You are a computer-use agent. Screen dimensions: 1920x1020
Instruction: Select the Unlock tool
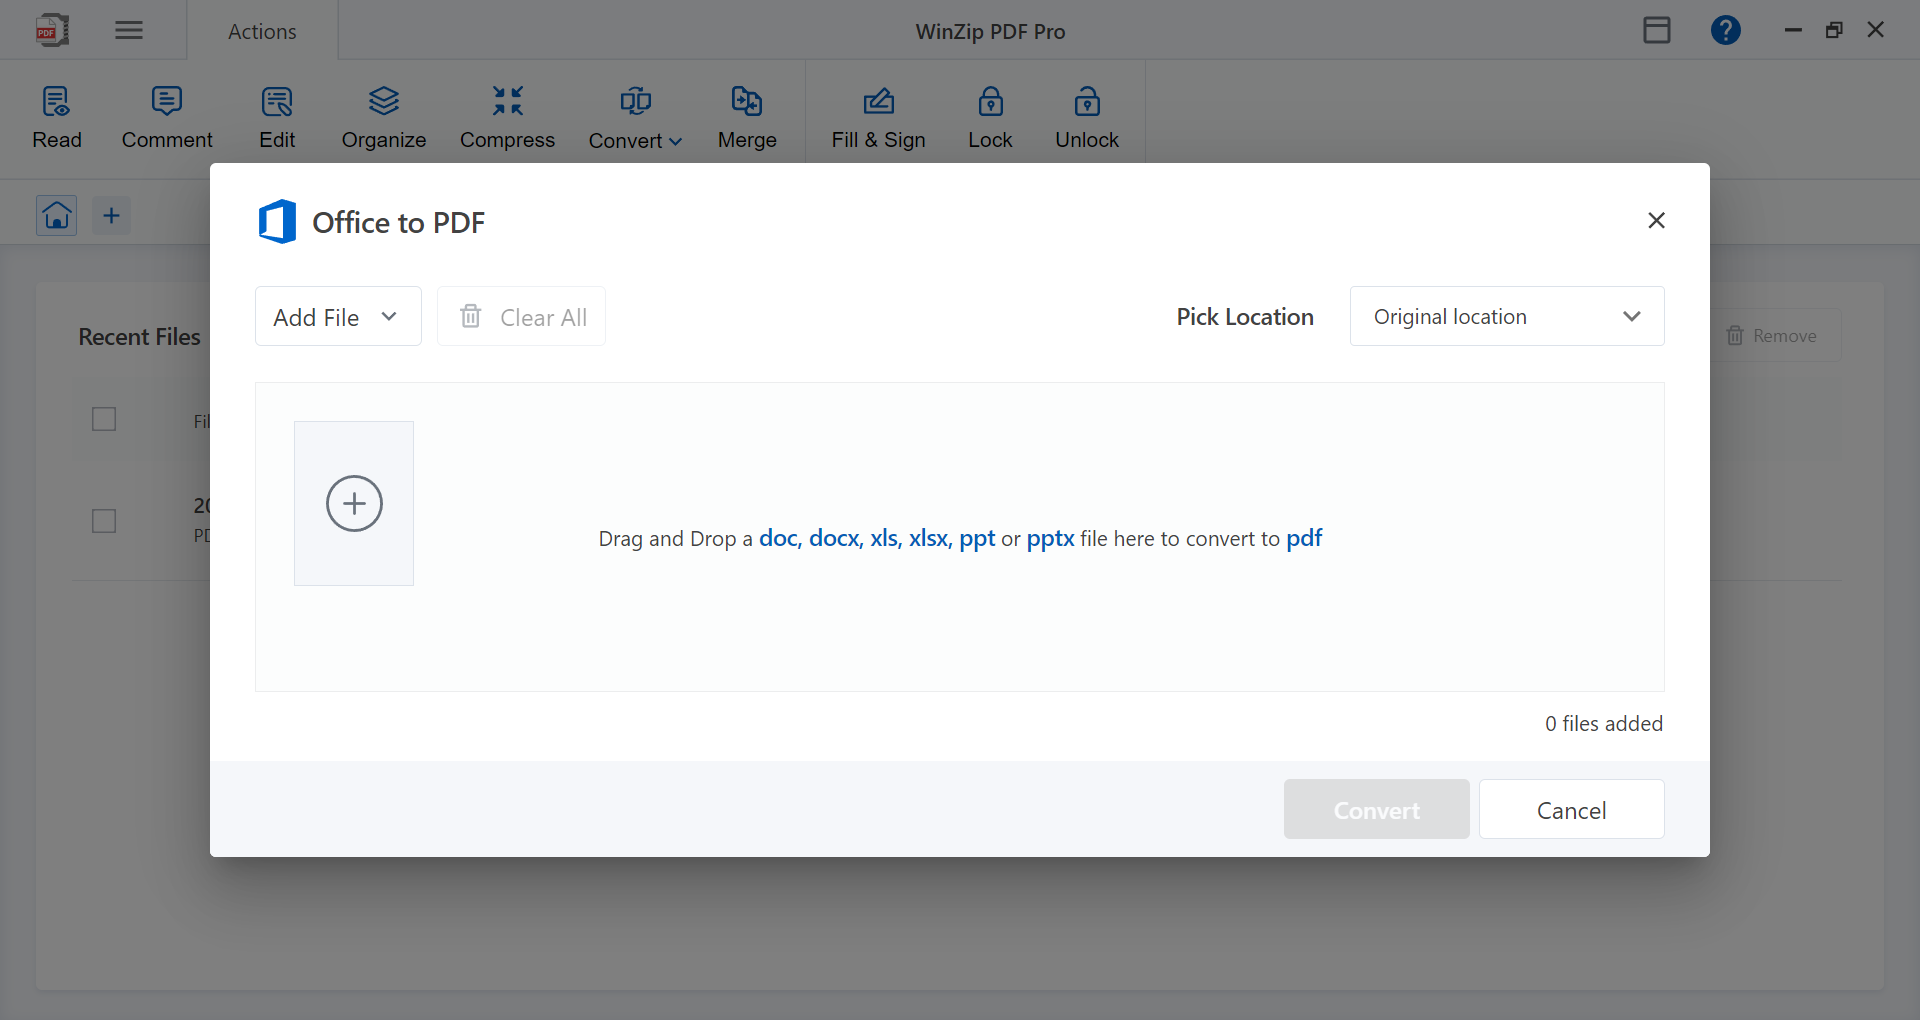pos(1086,115)
